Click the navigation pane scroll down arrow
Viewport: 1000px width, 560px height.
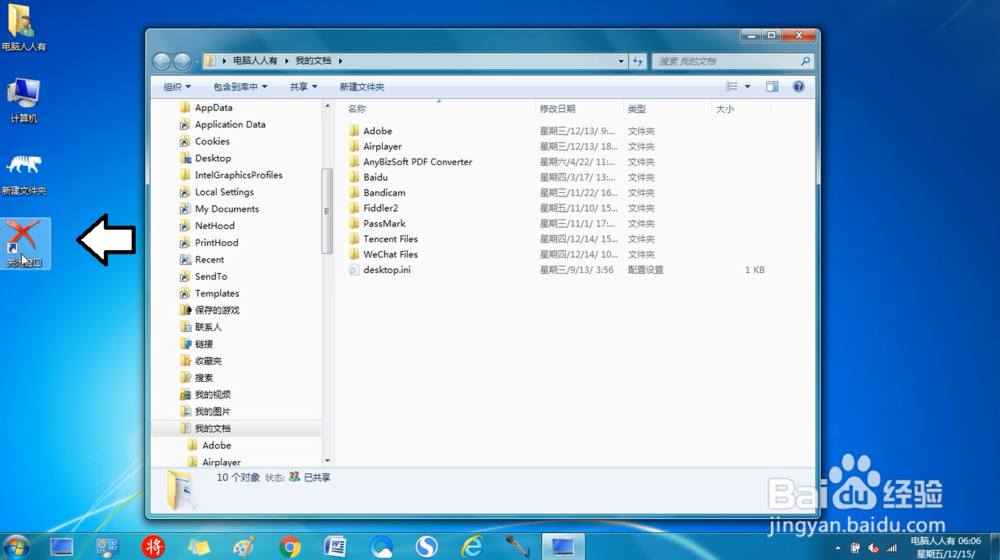point(327,461)
